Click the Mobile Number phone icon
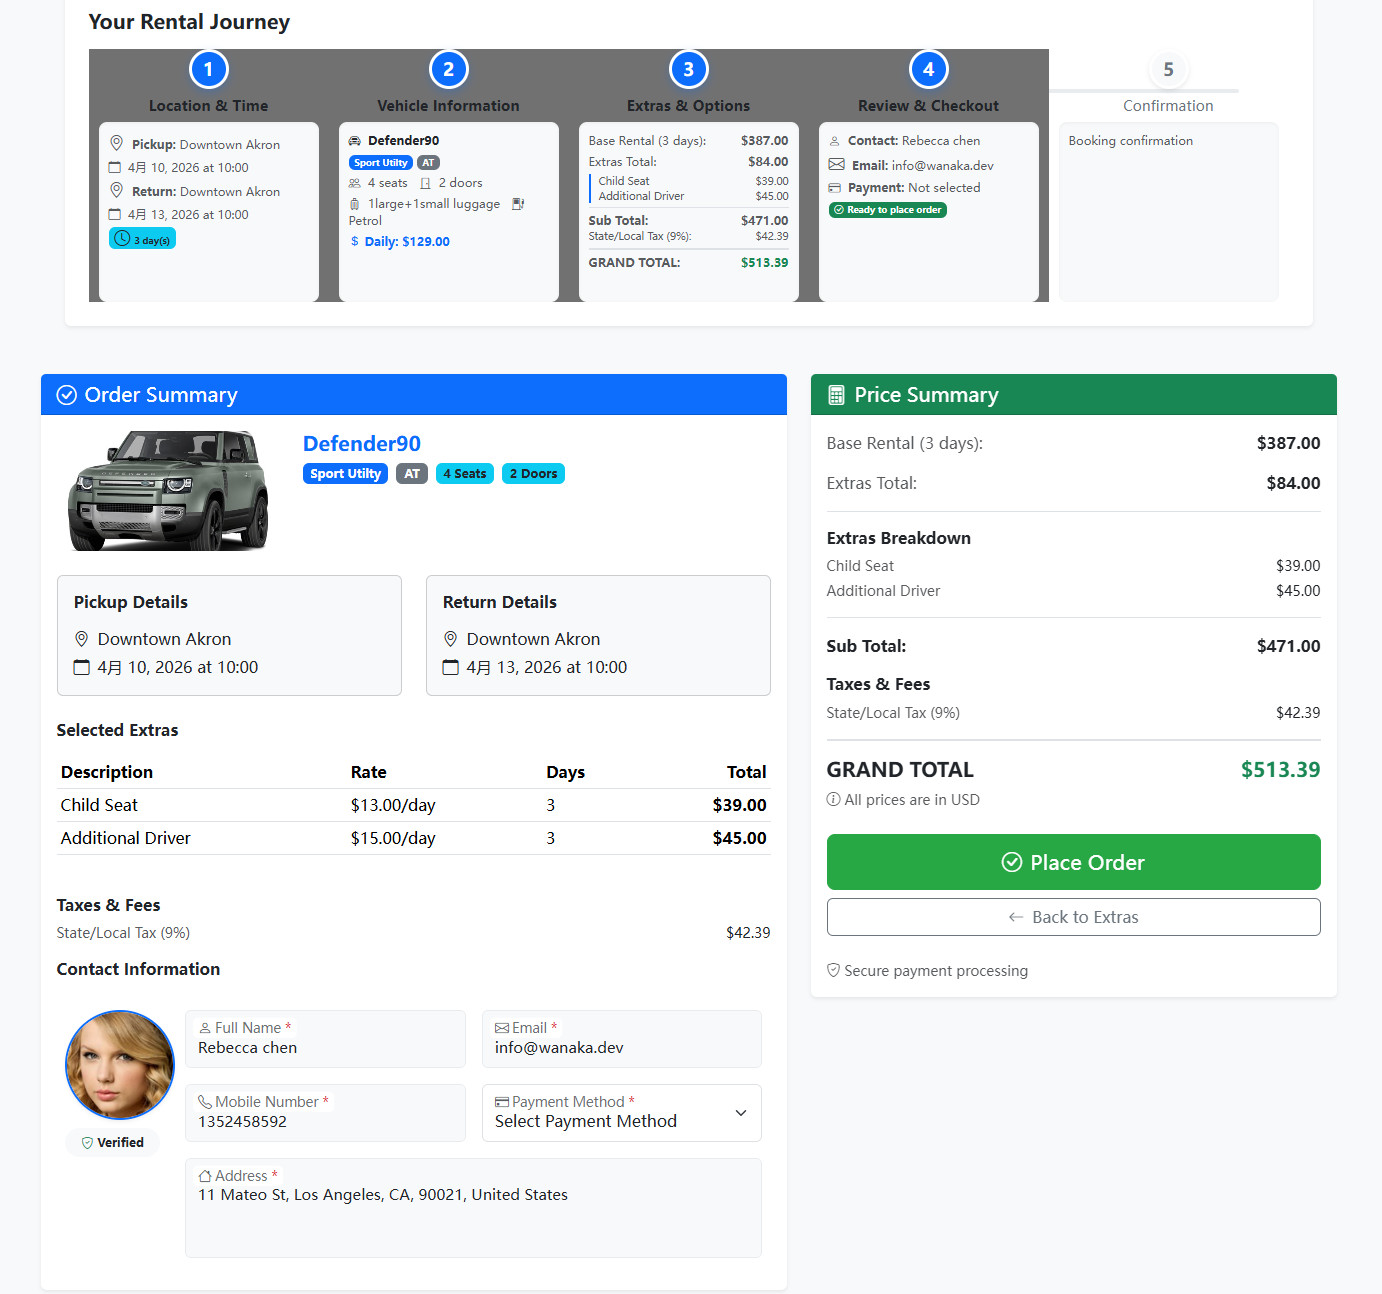Screen dimensions: 1382x1294 pos(205,1102)
